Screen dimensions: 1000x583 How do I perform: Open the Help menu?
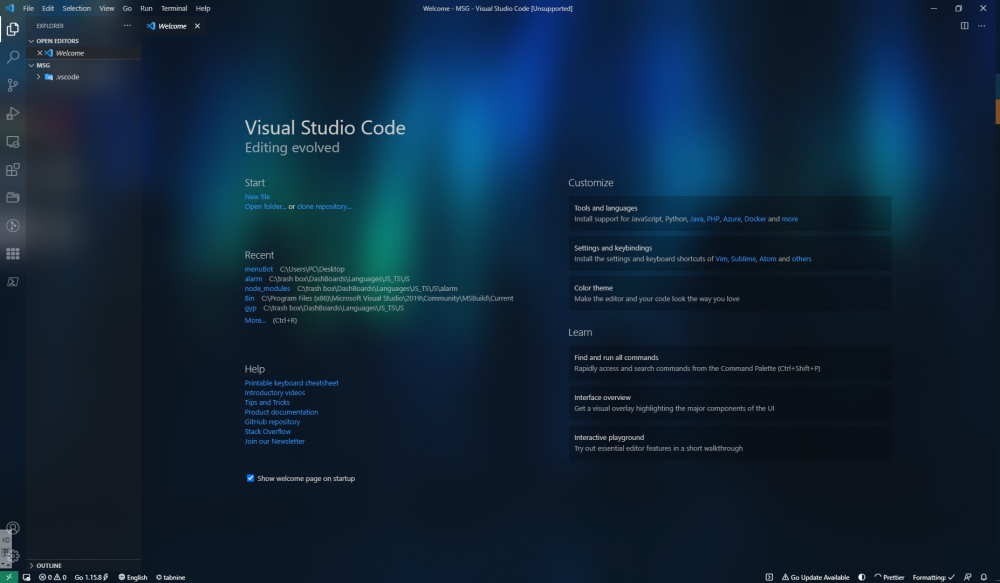203,8
